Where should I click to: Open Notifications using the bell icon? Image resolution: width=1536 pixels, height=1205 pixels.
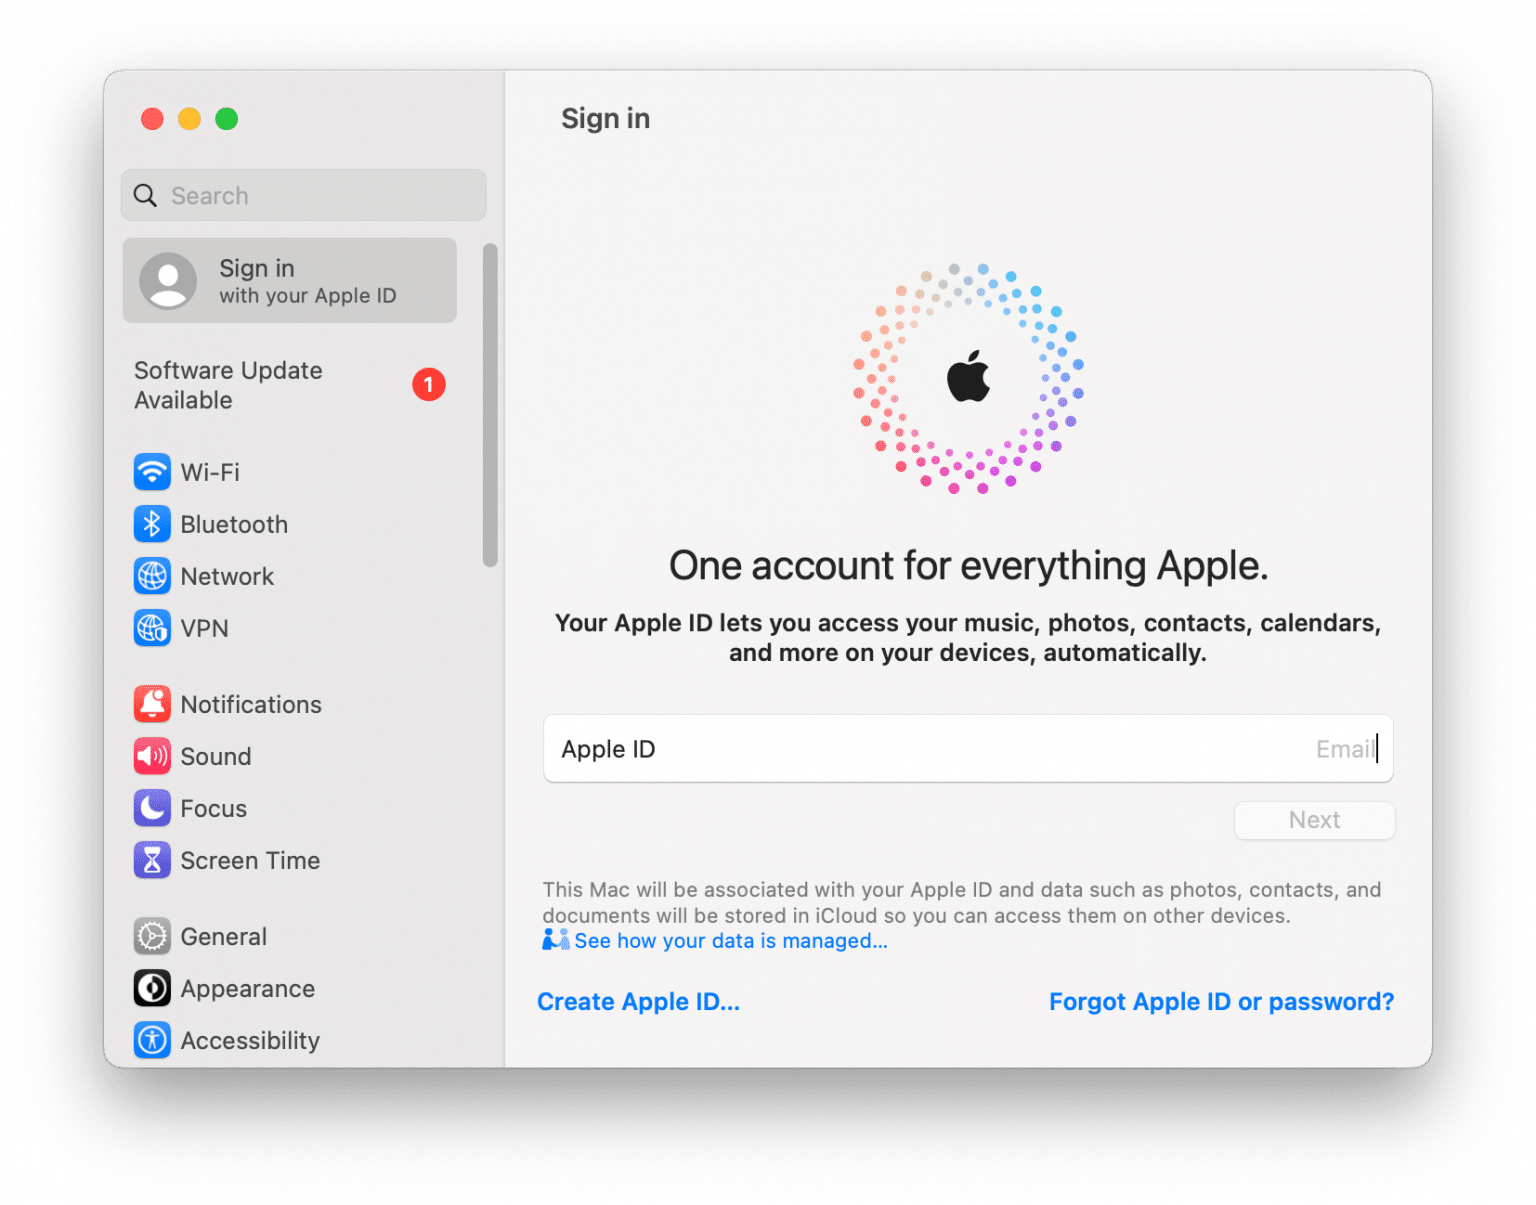pyautogui.click(x=151, y=704)
